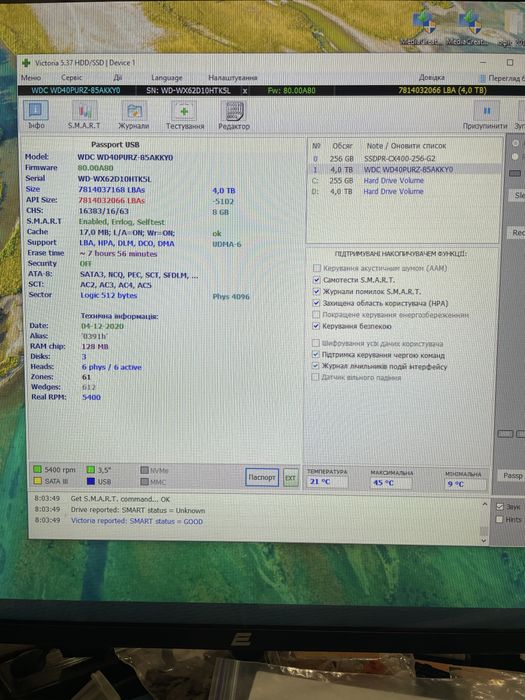Click the minimum temperature 9 °C field
The image size is (525, 700).
coord(465,484)
